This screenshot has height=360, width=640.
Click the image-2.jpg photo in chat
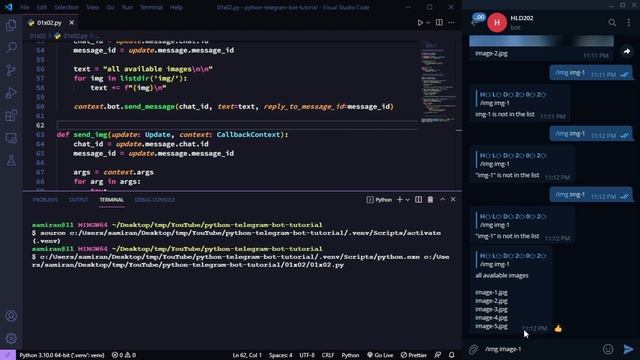[541, 41]
